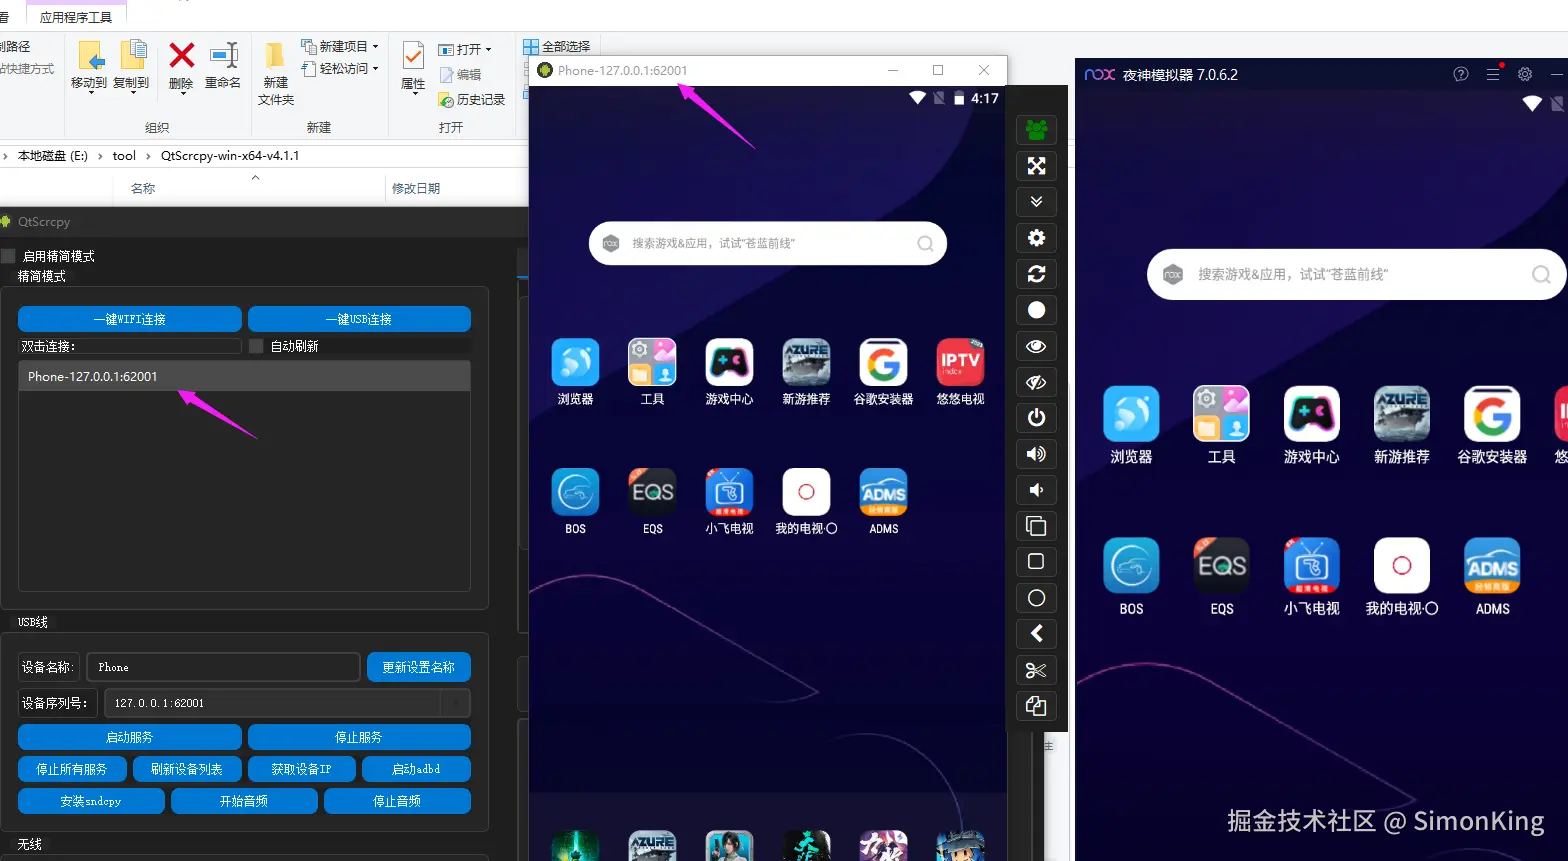Open the 谷歌安装器 app in mirrored phone
The width and height of the screenshot is (1568, 861).
(883, 372)
